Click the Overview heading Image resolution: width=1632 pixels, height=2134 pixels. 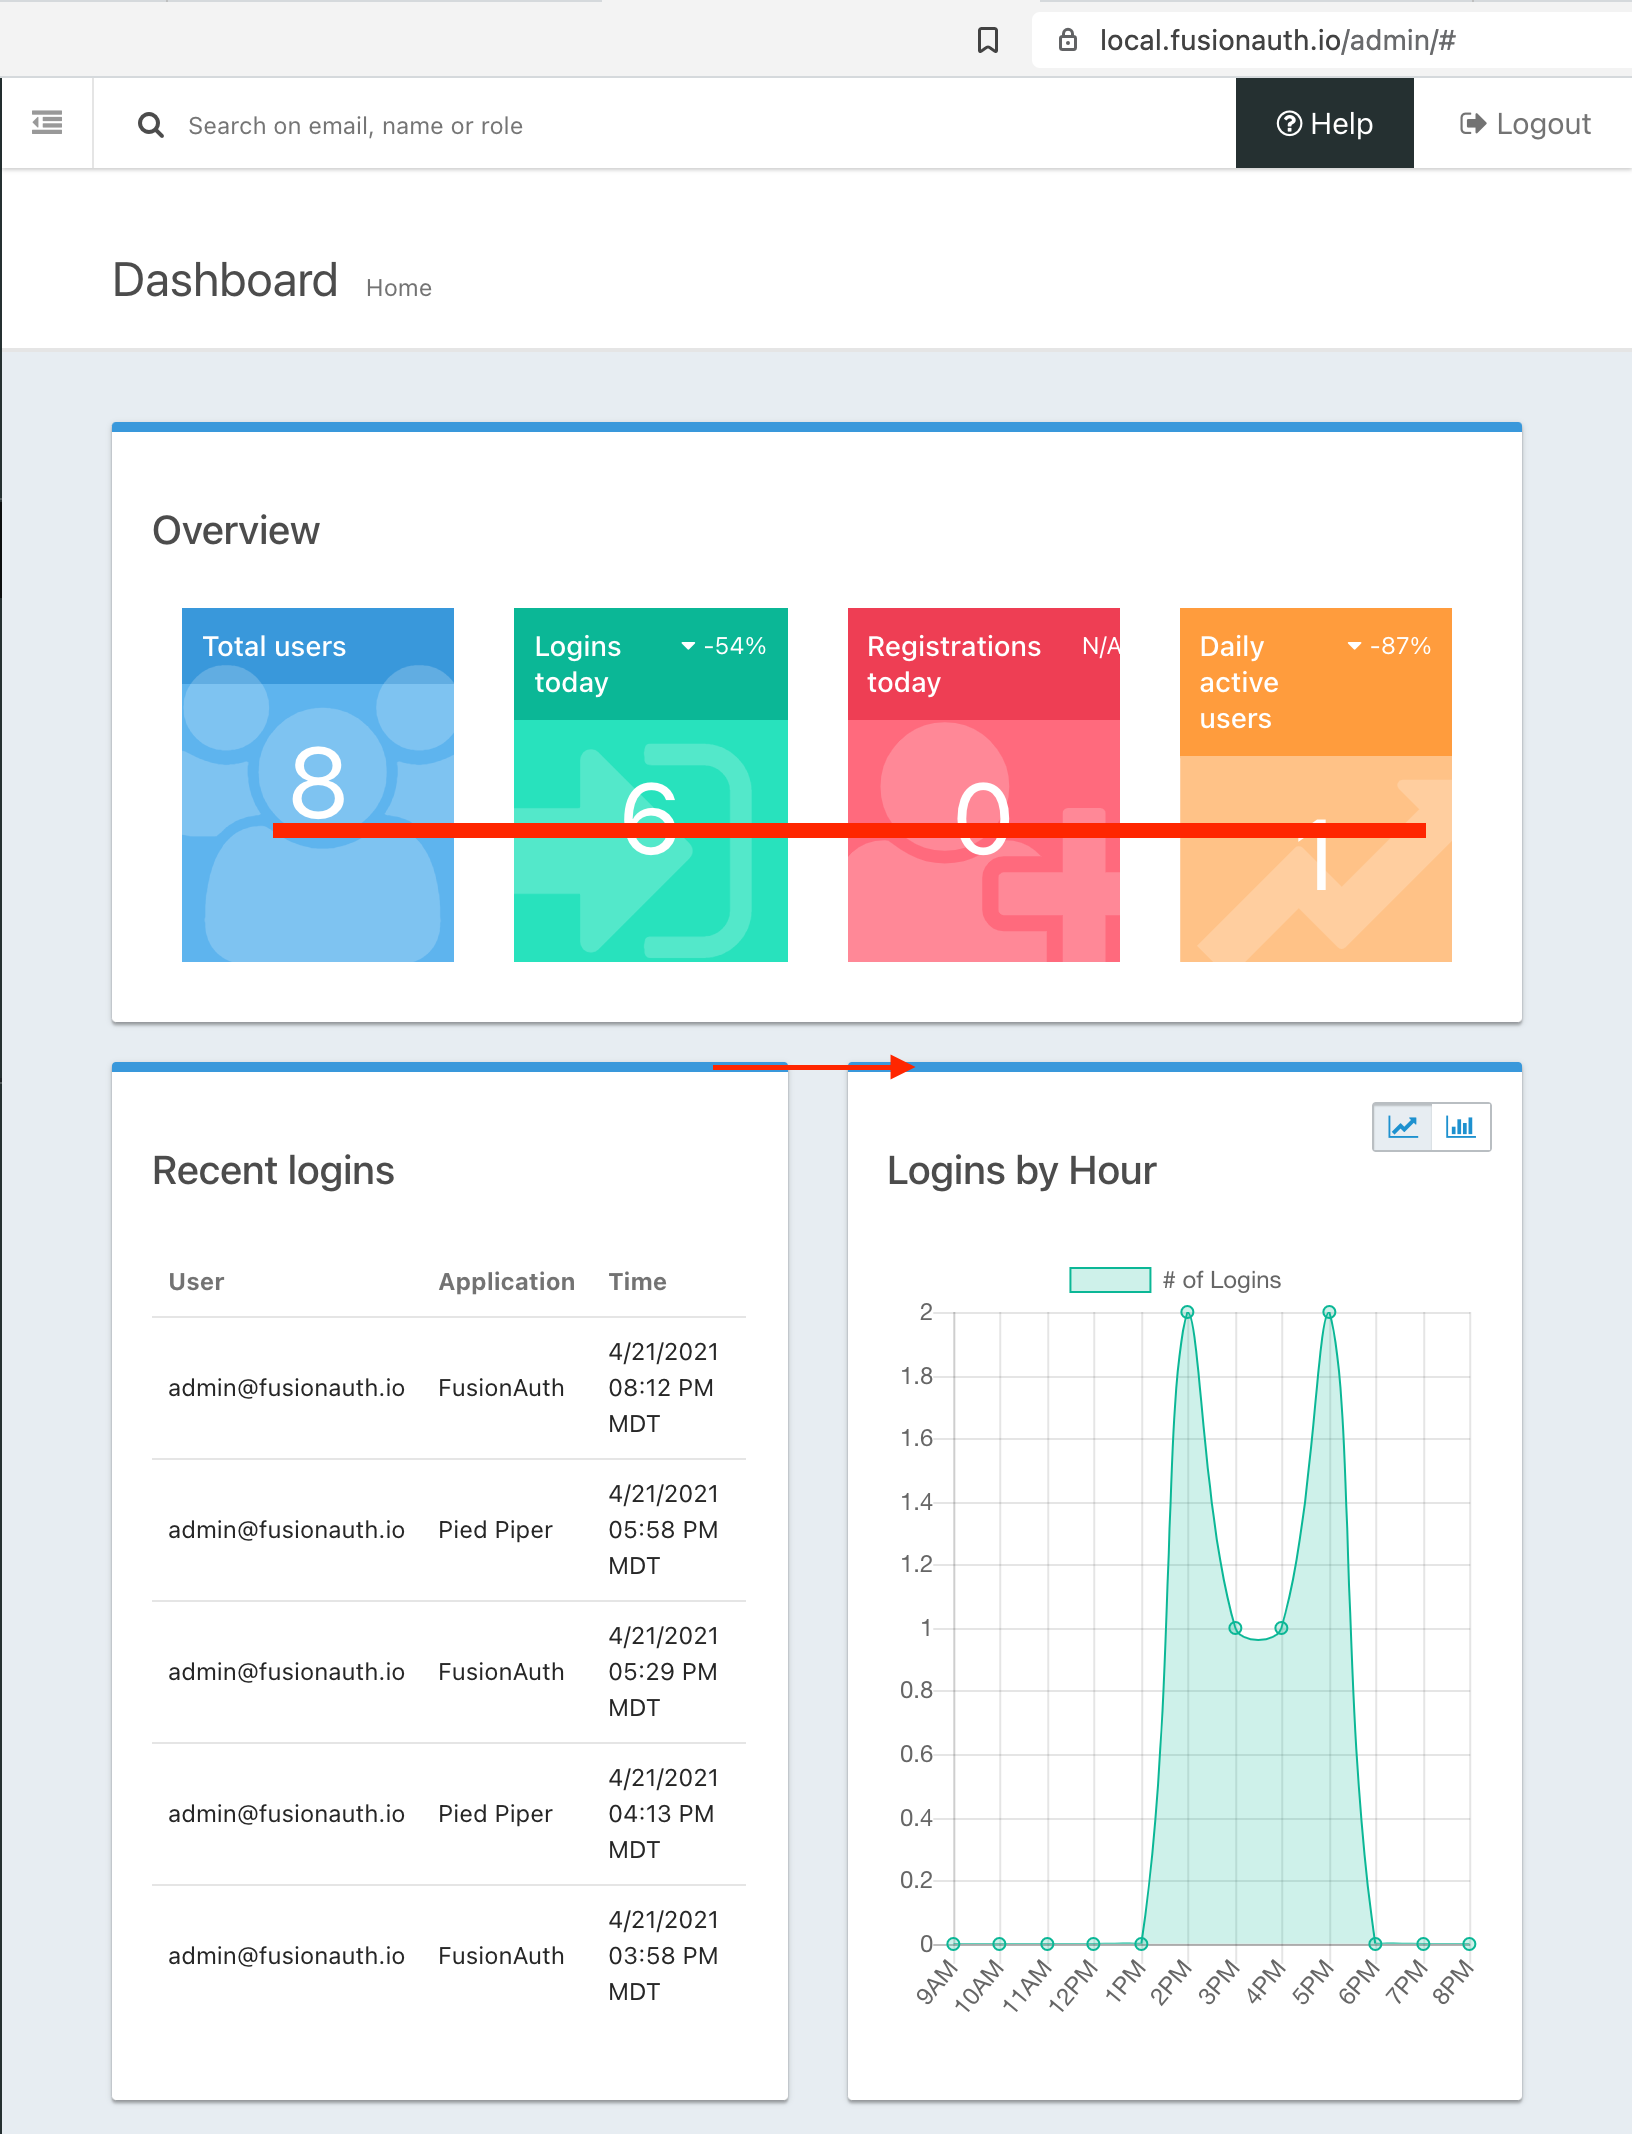[236, 531]
